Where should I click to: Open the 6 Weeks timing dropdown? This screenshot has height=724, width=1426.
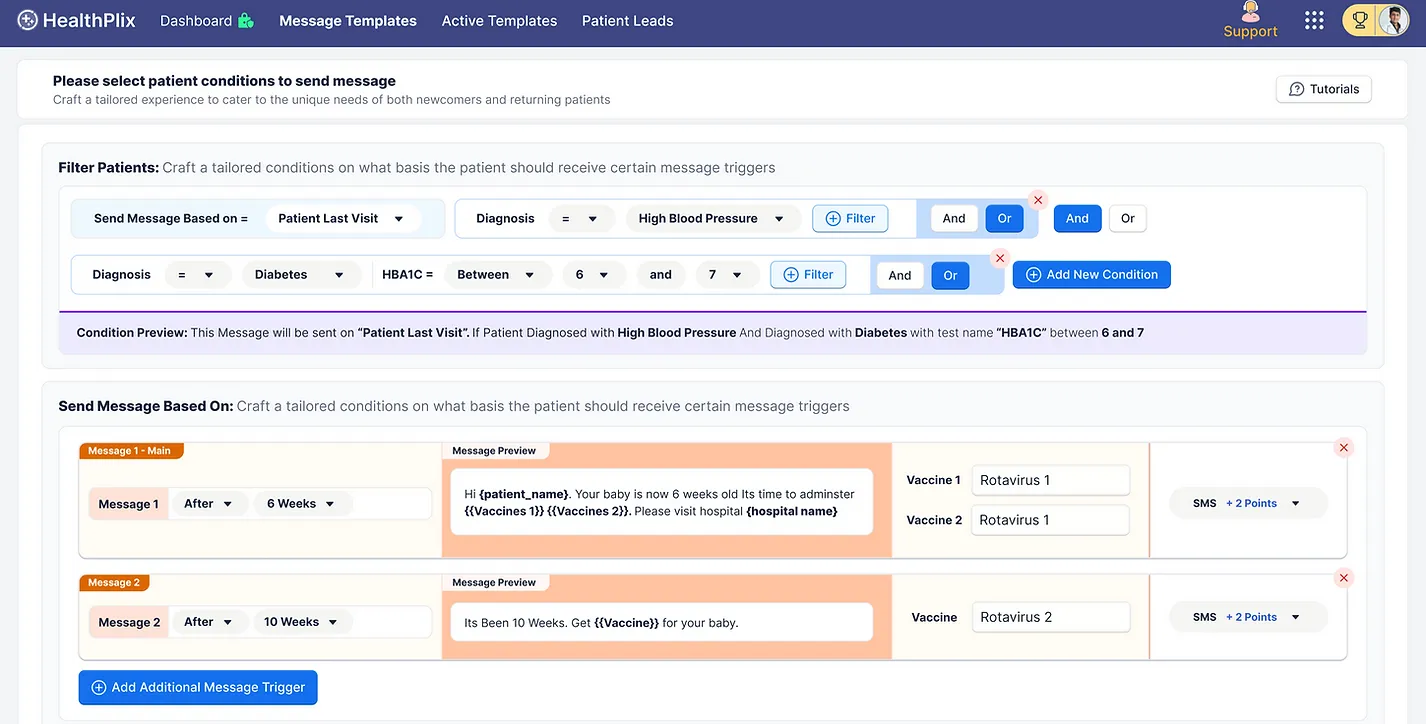tap(302, 504)
